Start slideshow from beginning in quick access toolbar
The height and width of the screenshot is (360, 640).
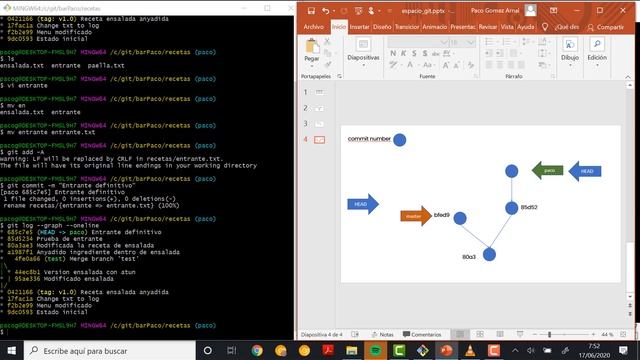tap(358, 11)
